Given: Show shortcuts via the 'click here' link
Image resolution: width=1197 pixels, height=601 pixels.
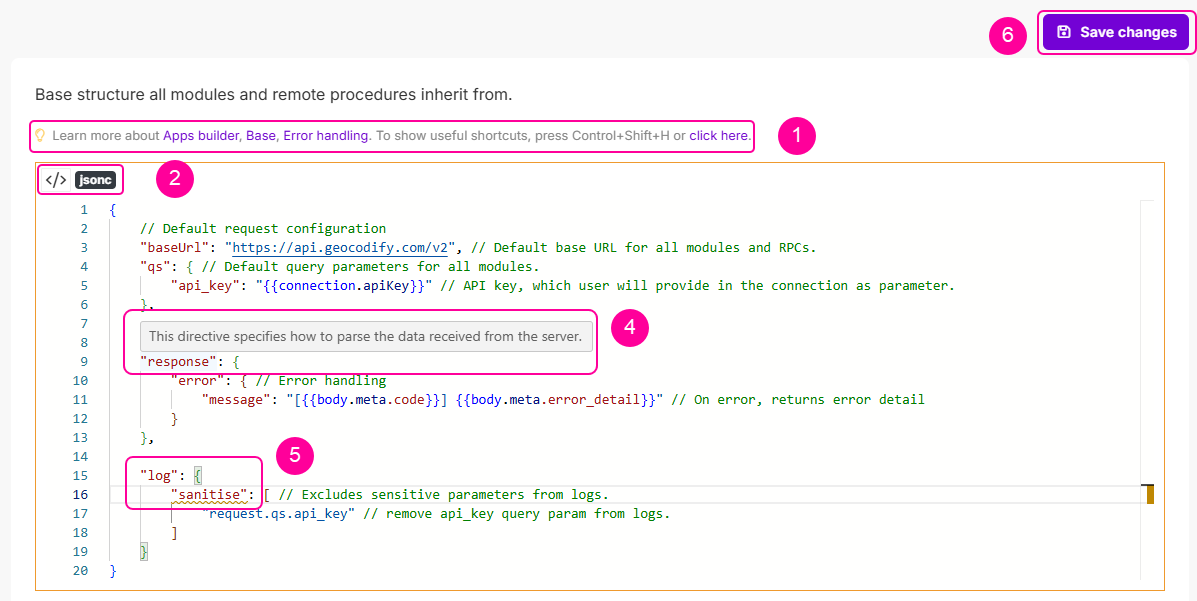Looking at the screenshot, I should [719, 135].
